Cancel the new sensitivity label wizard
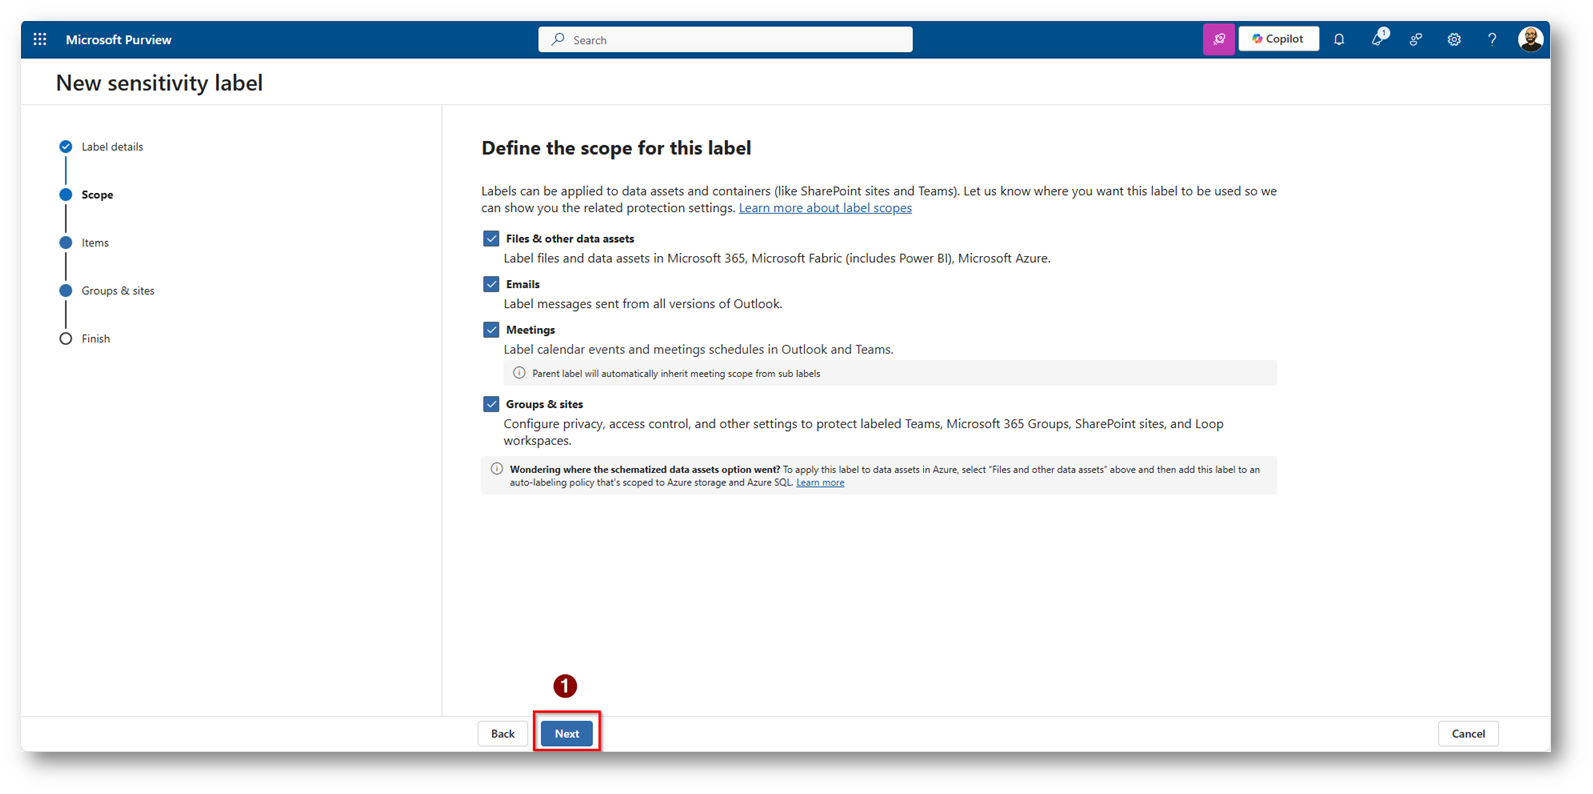 point(1468,734)
